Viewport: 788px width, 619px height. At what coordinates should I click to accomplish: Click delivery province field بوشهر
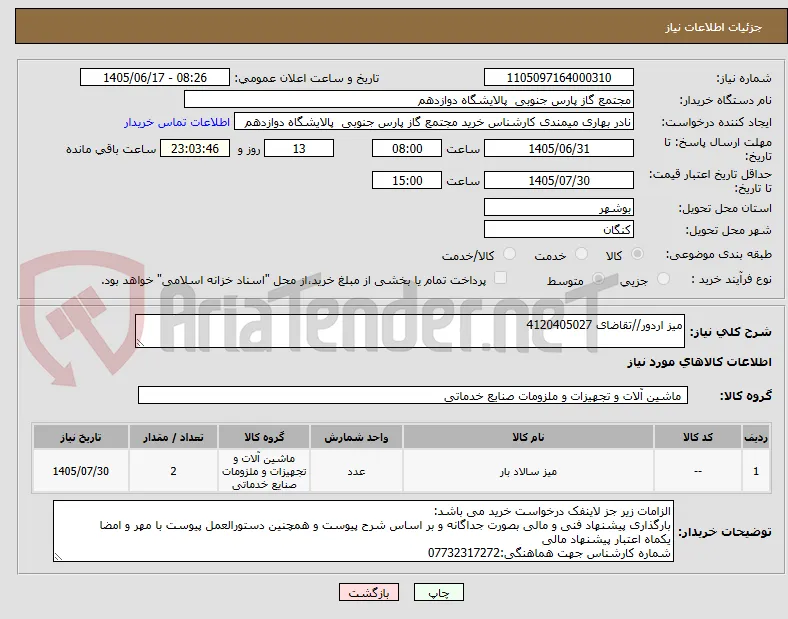(x=559, y=208)
